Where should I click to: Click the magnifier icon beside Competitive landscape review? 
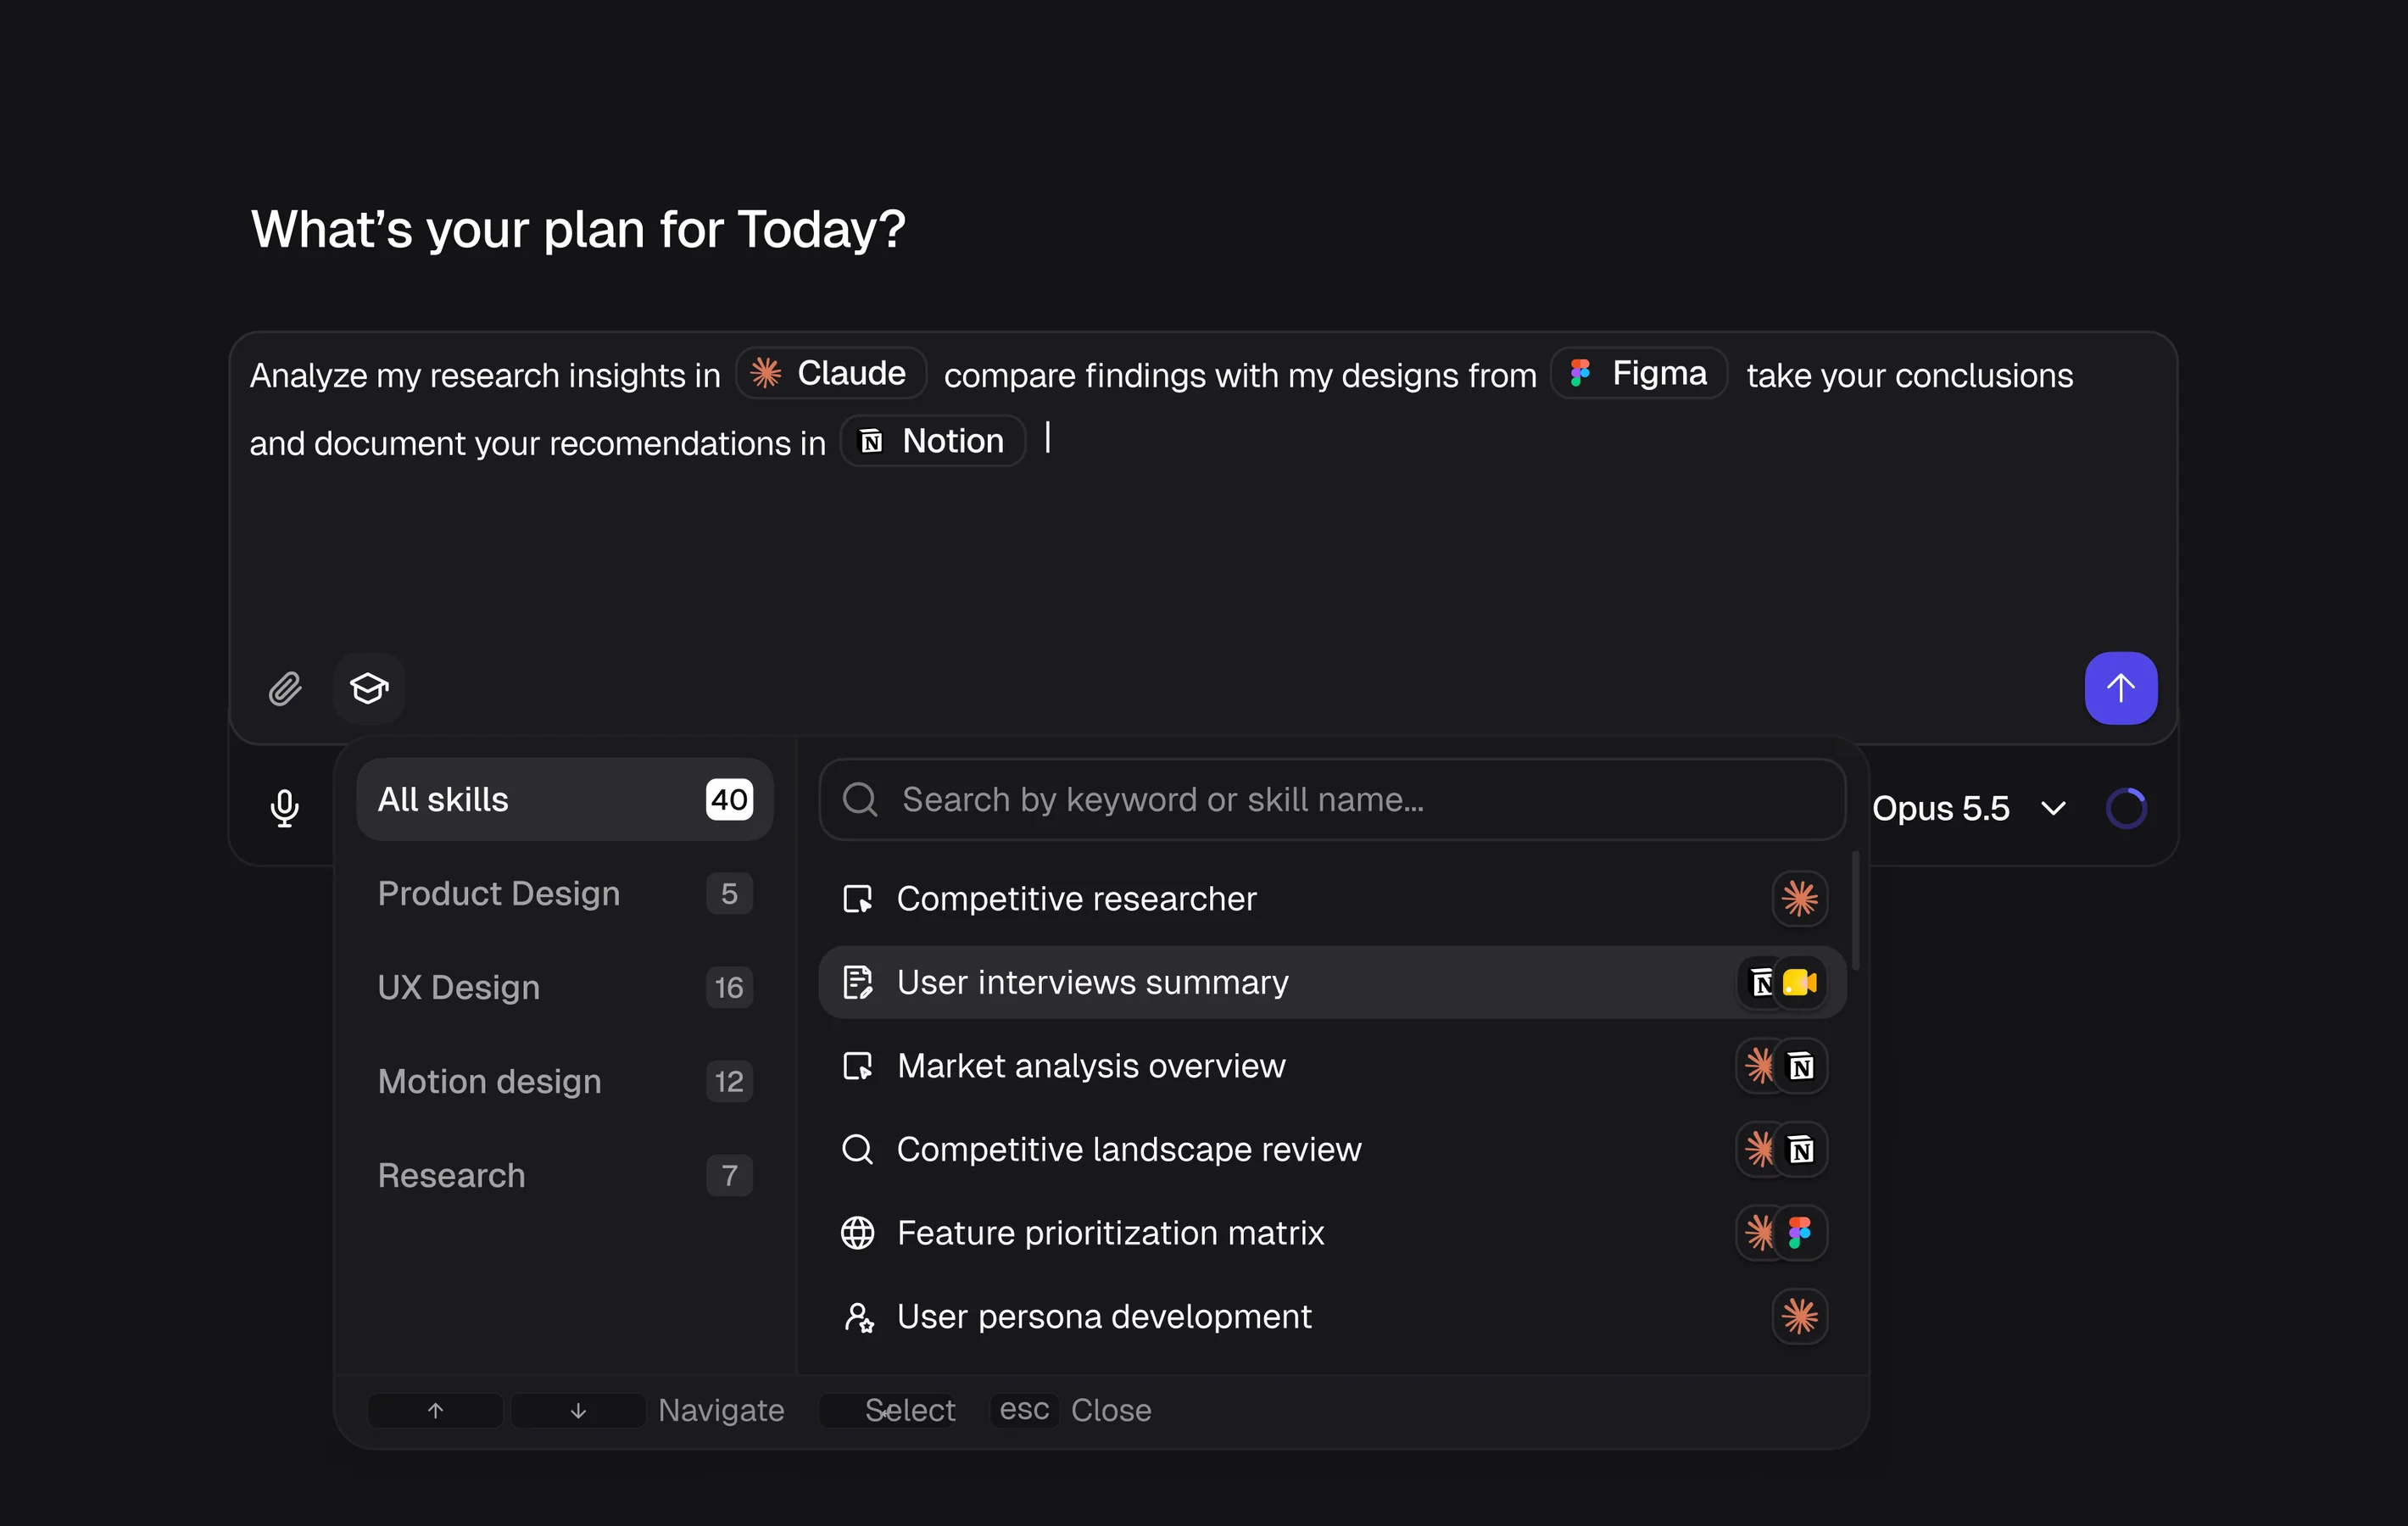tap(858, 1149)
